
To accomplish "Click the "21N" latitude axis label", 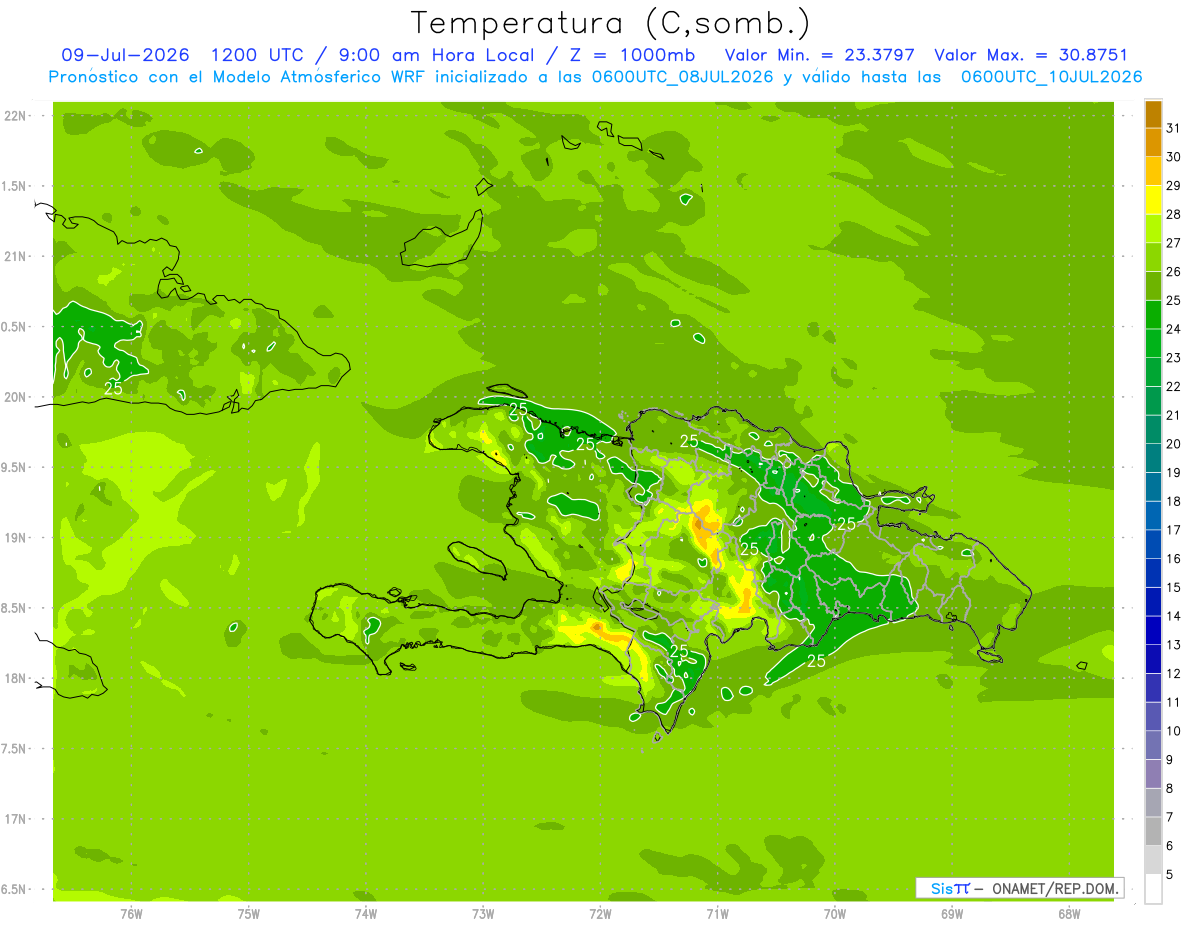I will click(15, 256).
